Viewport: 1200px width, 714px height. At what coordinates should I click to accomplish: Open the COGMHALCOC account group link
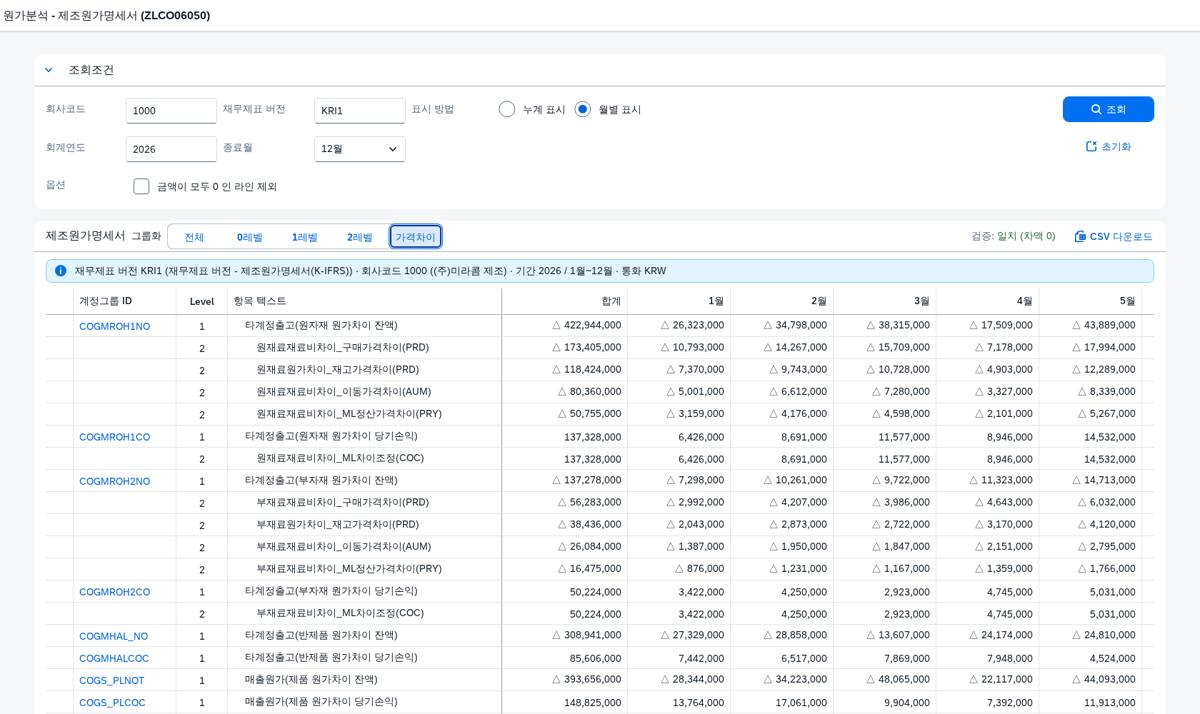click(x=114, y=658)
